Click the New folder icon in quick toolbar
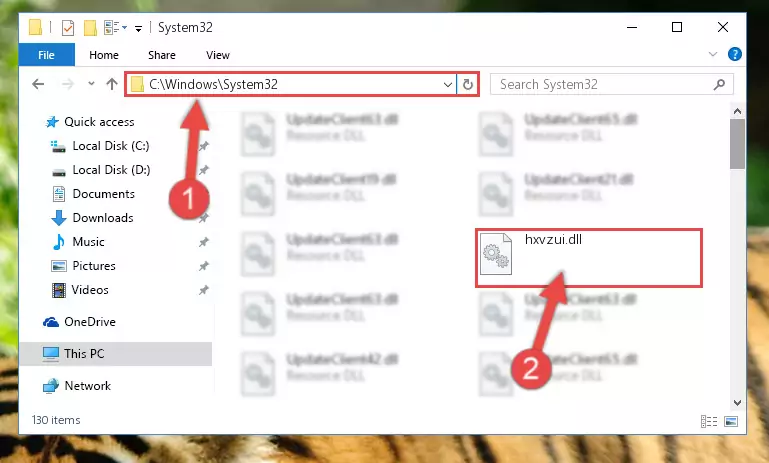This screenshot has width=769, height=463. point(90,28)
